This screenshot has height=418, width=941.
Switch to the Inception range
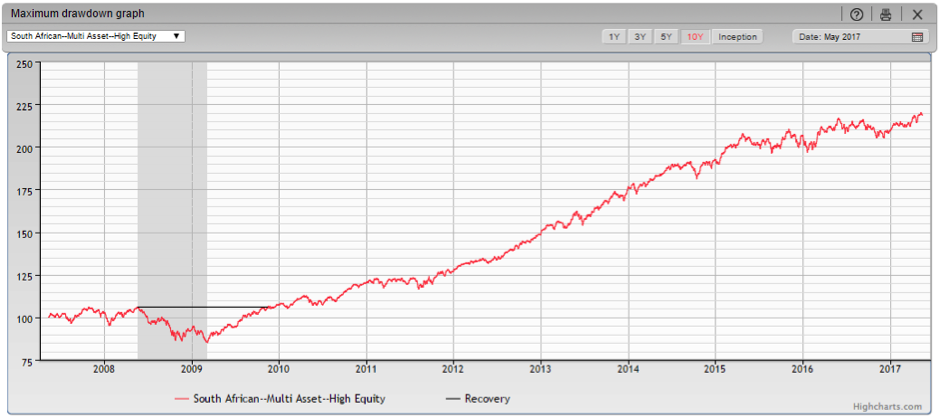click(x=738, y=37)
